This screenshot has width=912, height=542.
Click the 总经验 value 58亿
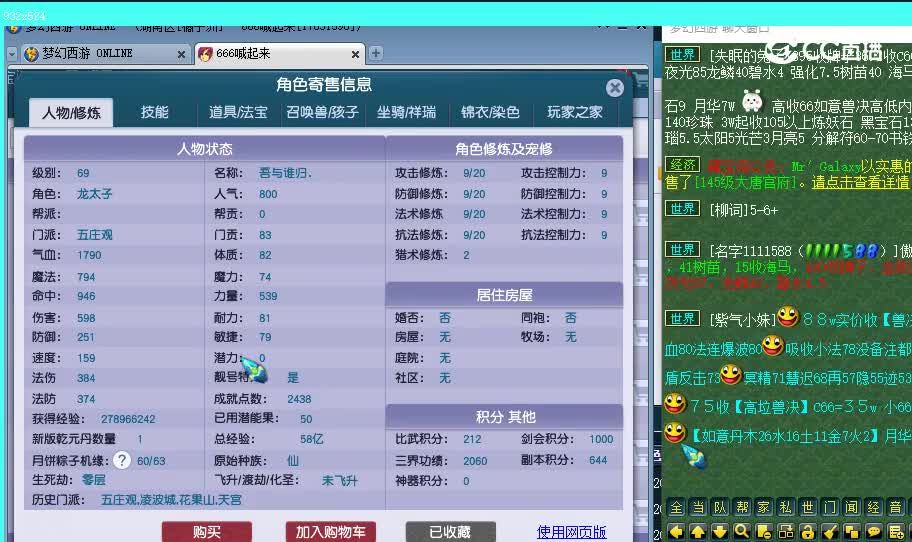click(312, 440)
